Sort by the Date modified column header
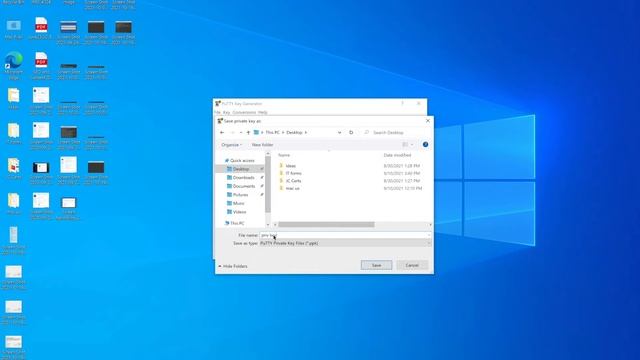Image resolution: width=640 pixels, height=360 pixels. [397, 155]
